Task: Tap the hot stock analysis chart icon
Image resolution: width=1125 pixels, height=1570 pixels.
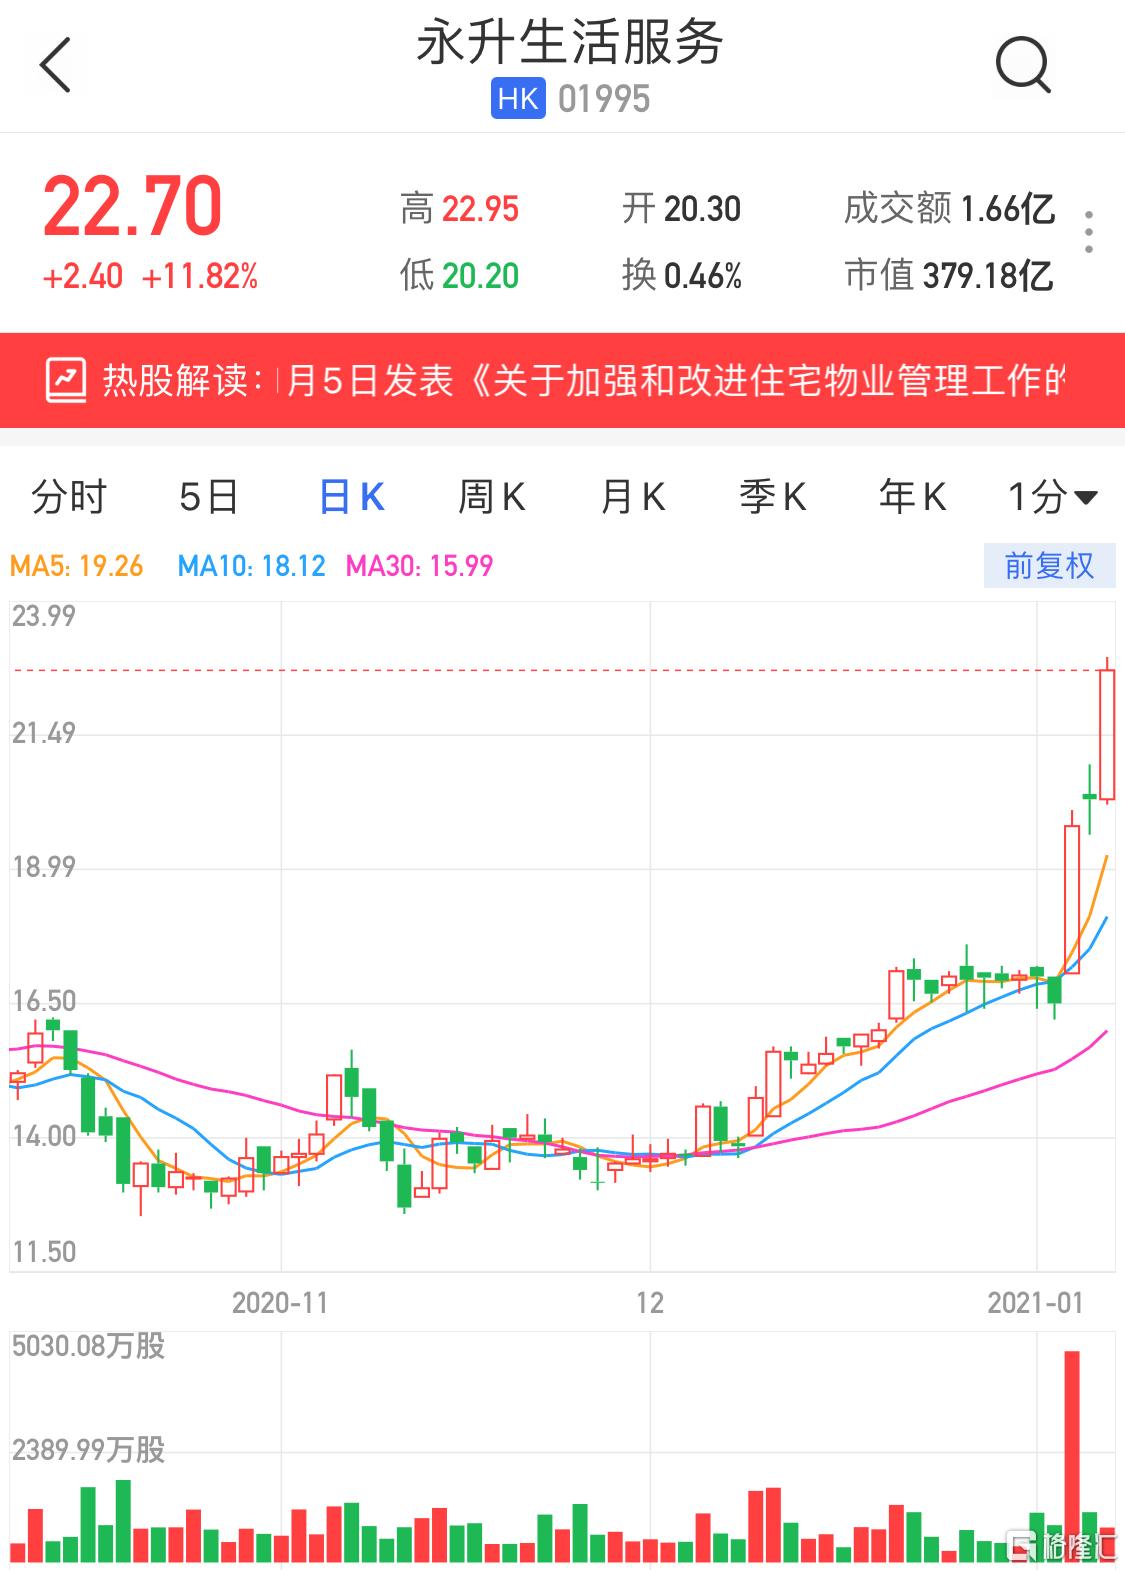Action: [x=67, y=381]
